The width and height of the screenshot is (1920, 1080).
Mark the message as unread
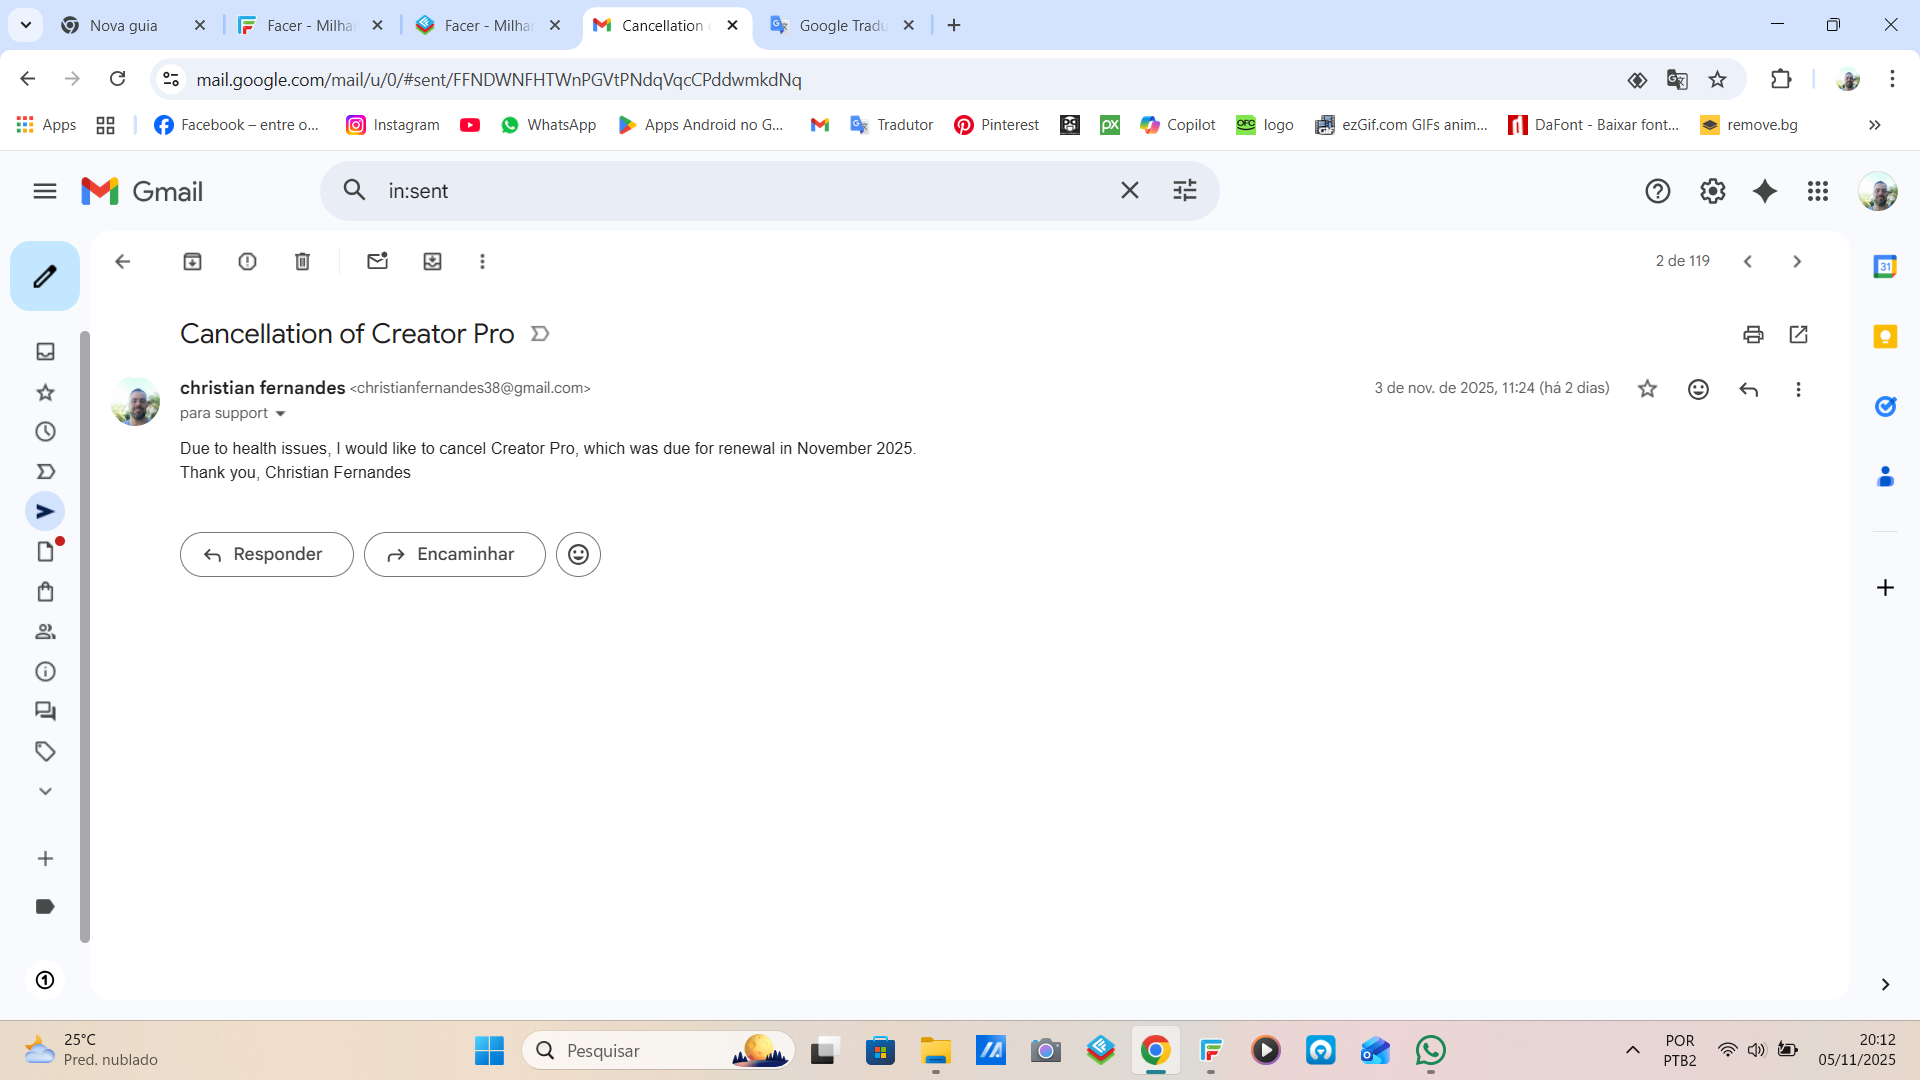click(x=377, y=262)
